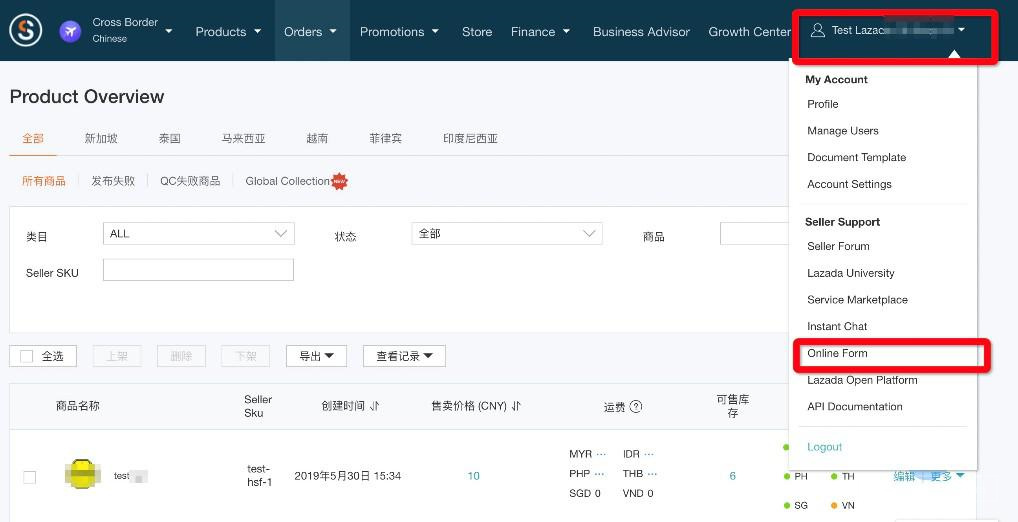This screenshot has height=522, width=1018.
Task: Select Online Form in Seller Support
Action: [837, 353]
